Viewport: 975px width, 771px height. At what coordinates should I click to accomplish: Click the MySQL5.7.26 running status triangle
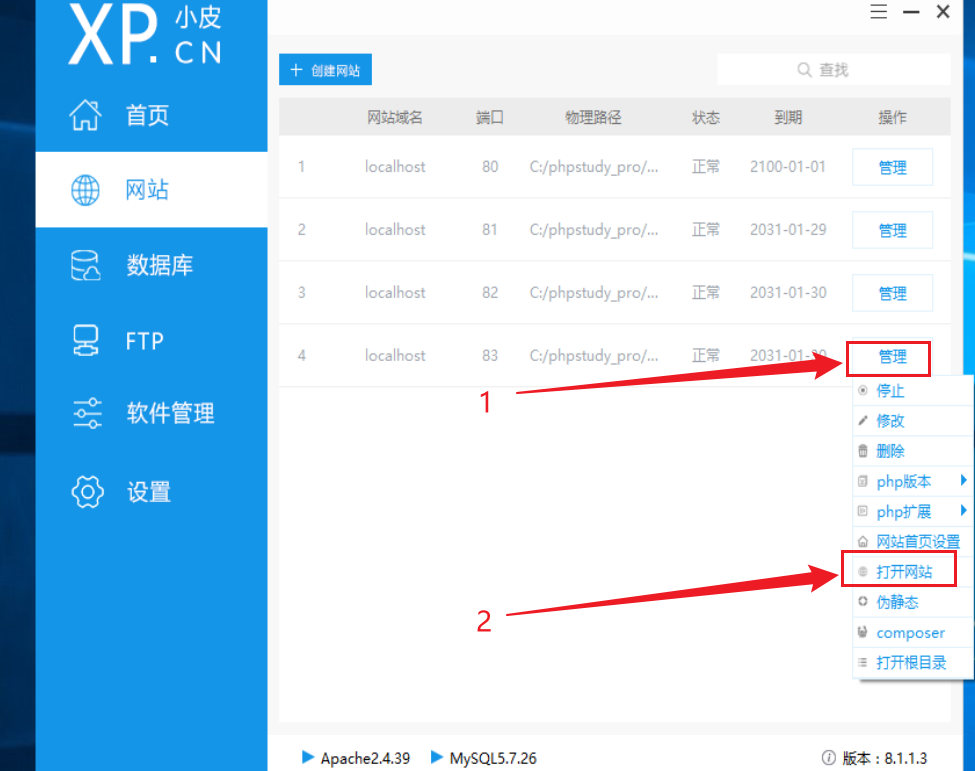[437, 757]
